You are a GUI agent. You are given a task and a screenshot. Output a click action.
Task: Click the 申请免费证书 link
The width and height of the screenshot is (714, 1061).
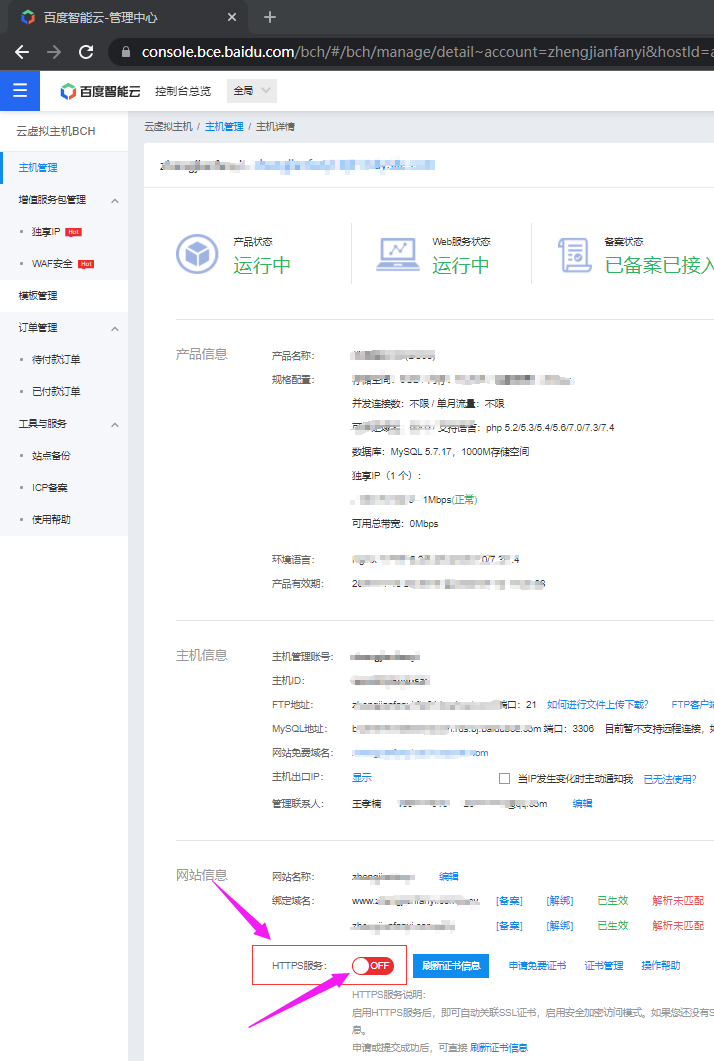[x=537, y=965]
